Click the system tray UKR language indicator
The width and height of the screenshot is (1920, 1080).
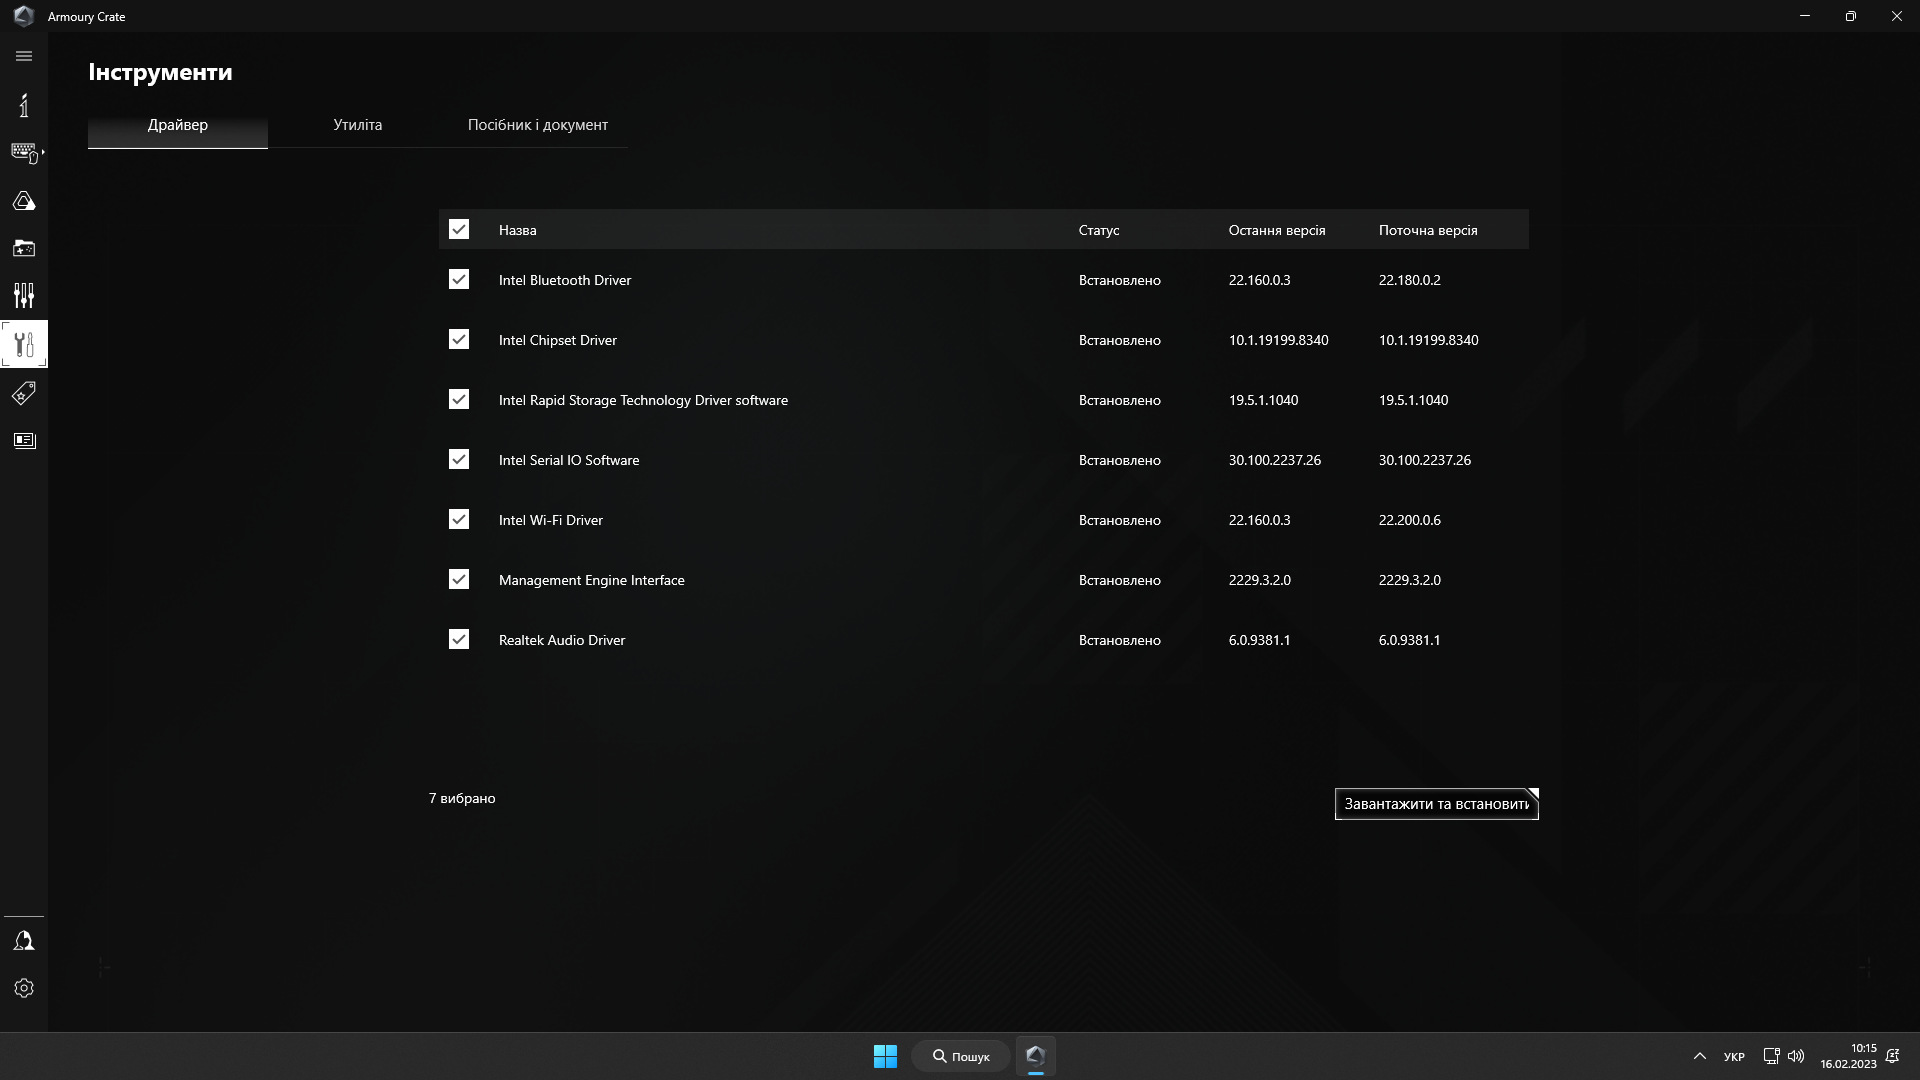click(x=1733, y=1055)
